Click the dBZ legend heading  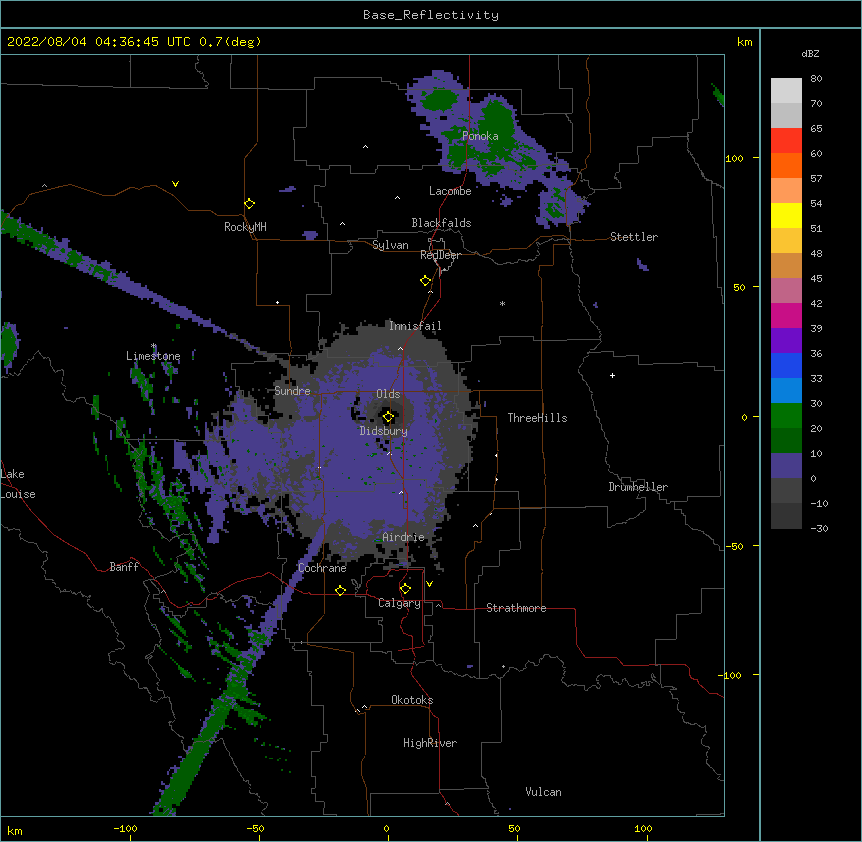(x=810, y=53)
